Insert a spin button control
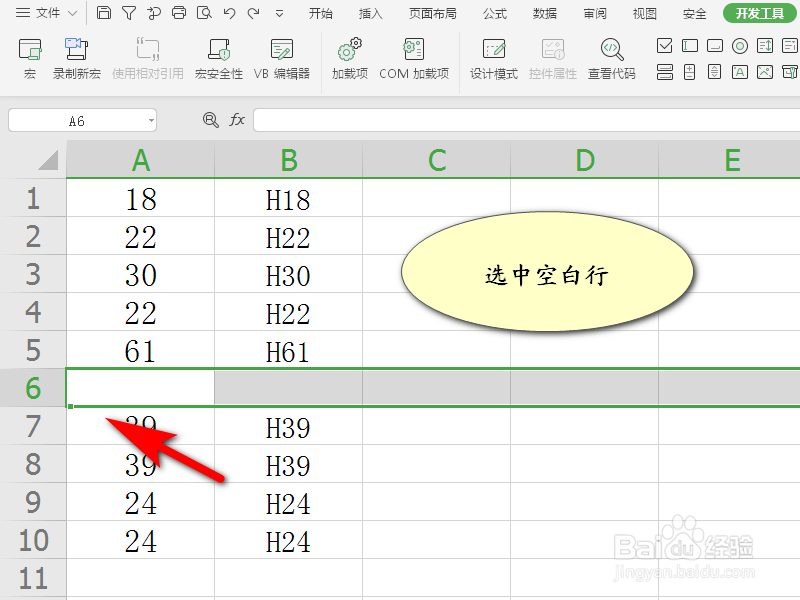 [714, 71]
